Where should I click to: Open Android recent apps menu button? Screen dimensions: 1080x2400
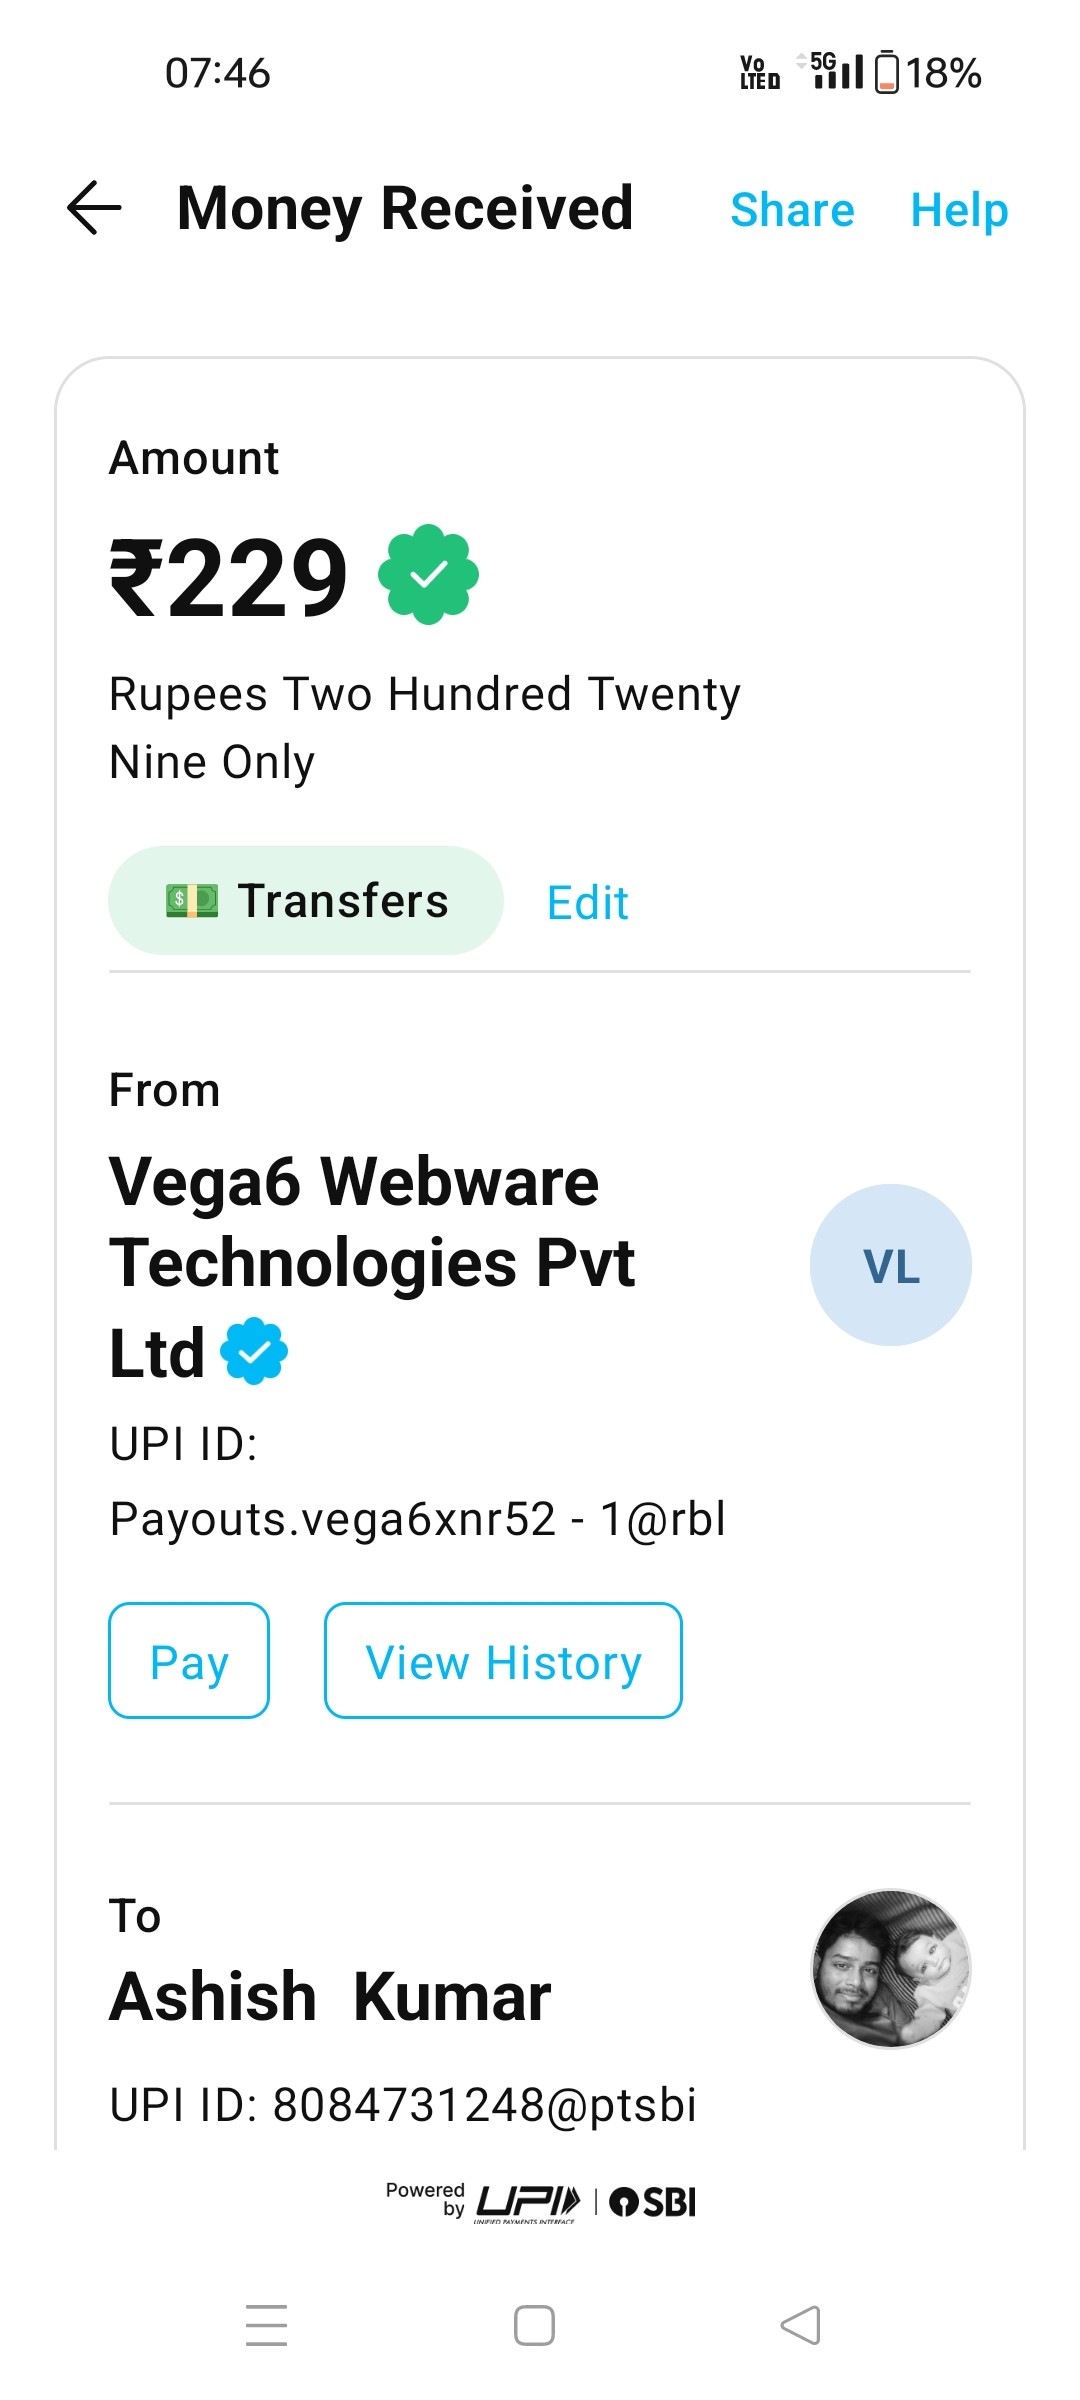266,2325
